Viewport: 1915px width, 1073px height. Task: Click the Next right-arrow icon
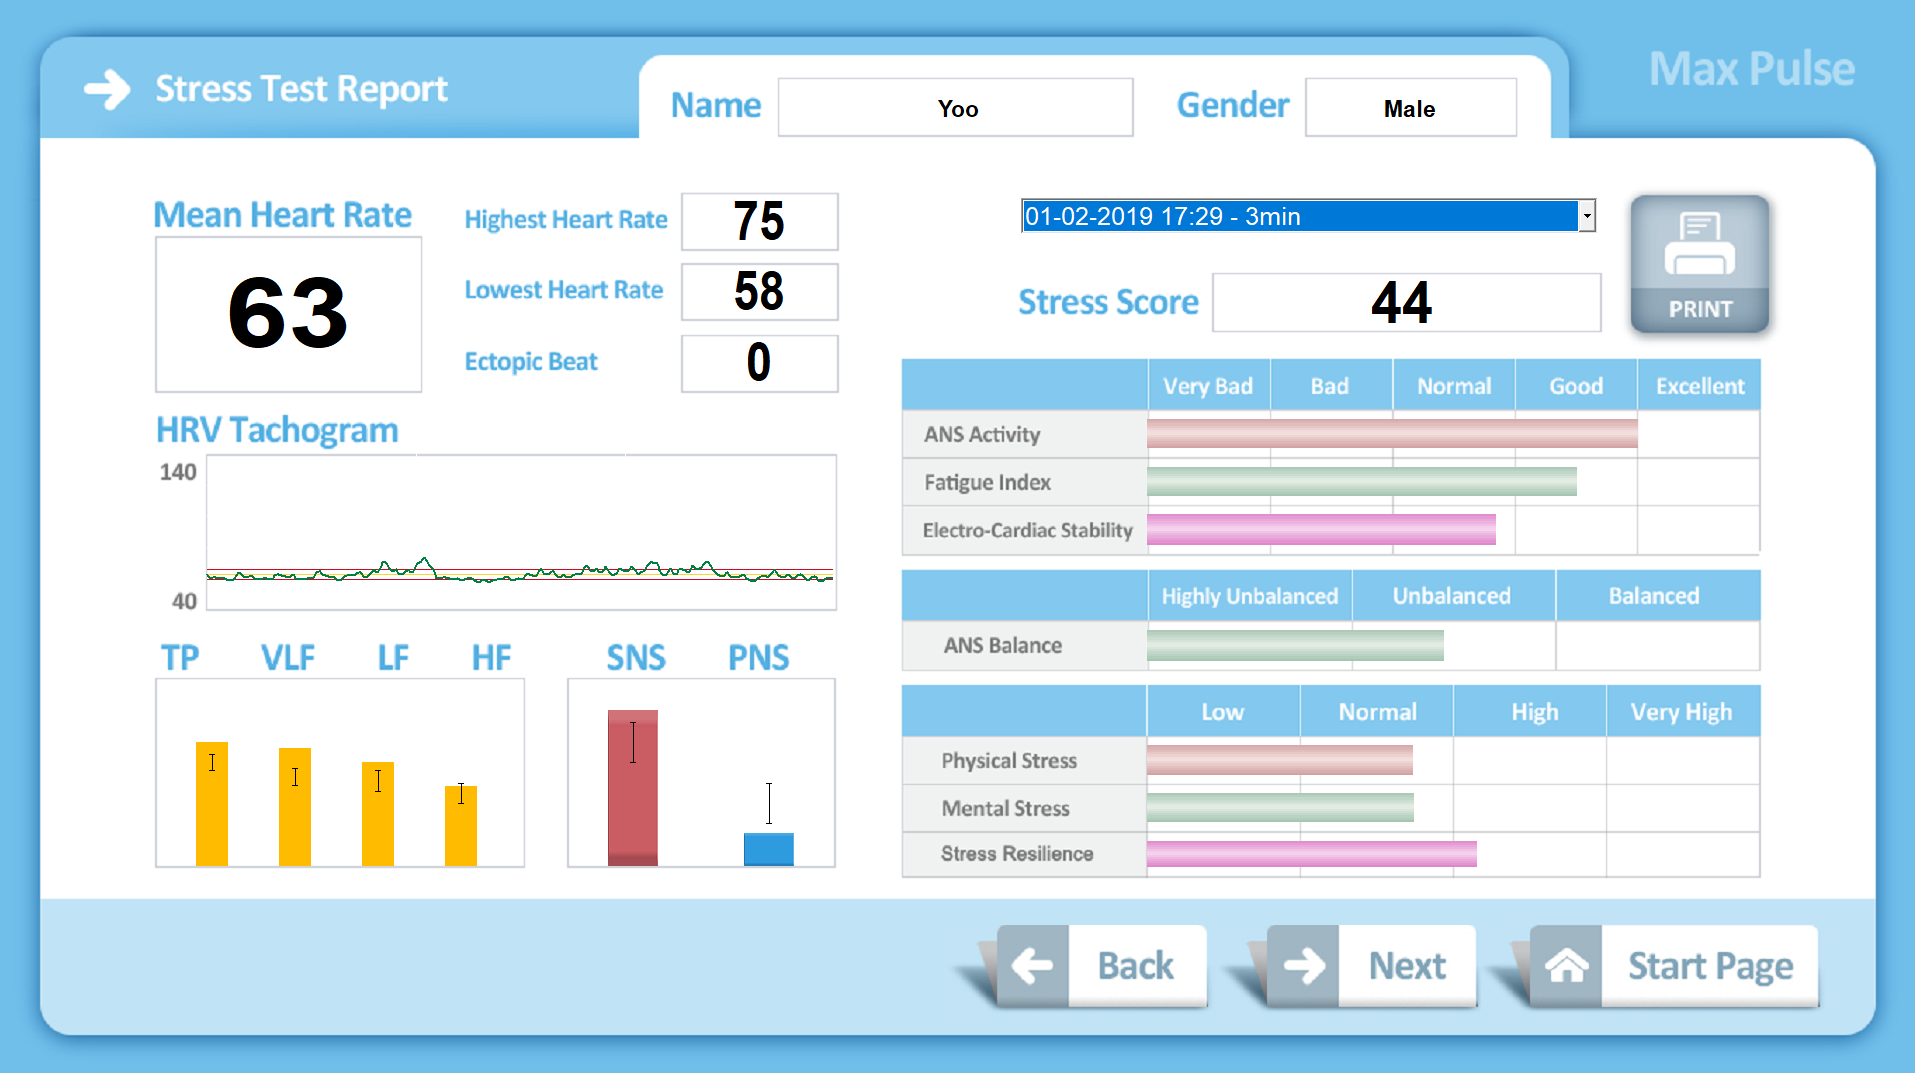[1303, 966]
